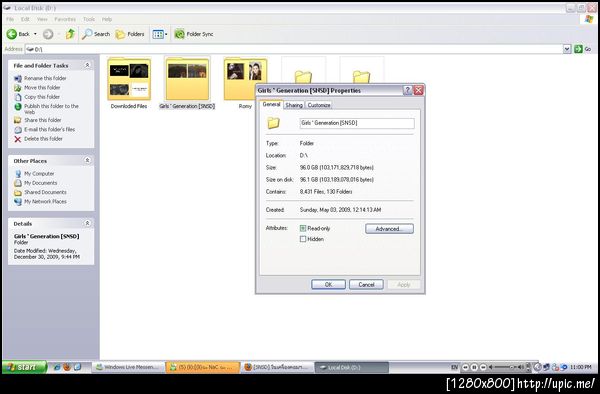The image size is (600, 394).
Task: Click Publish this folder to the Web
Action: (x=46, y=109)
